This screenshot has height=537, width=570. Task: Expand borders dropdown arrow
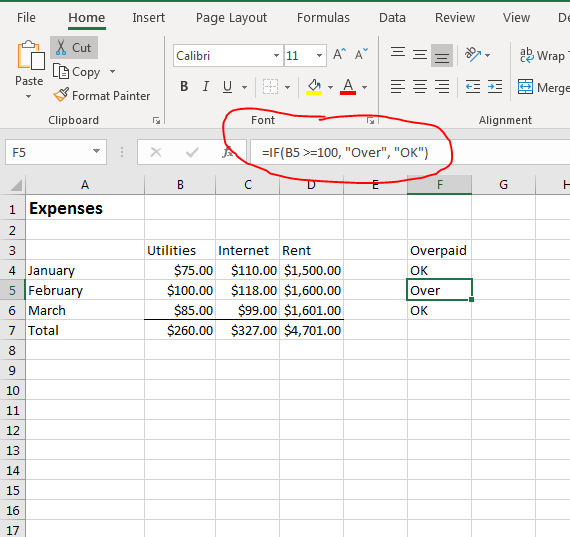288,87
